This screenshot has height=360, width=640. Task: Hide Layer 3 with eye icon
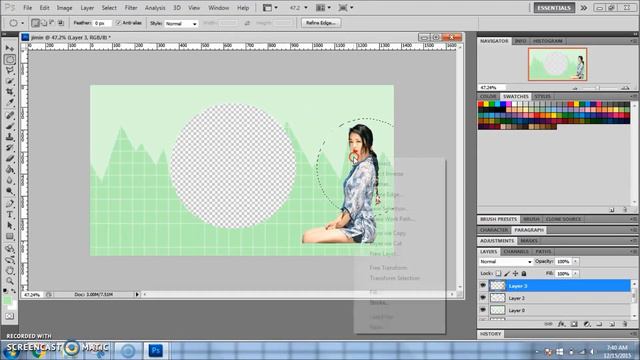click(483, 286)
